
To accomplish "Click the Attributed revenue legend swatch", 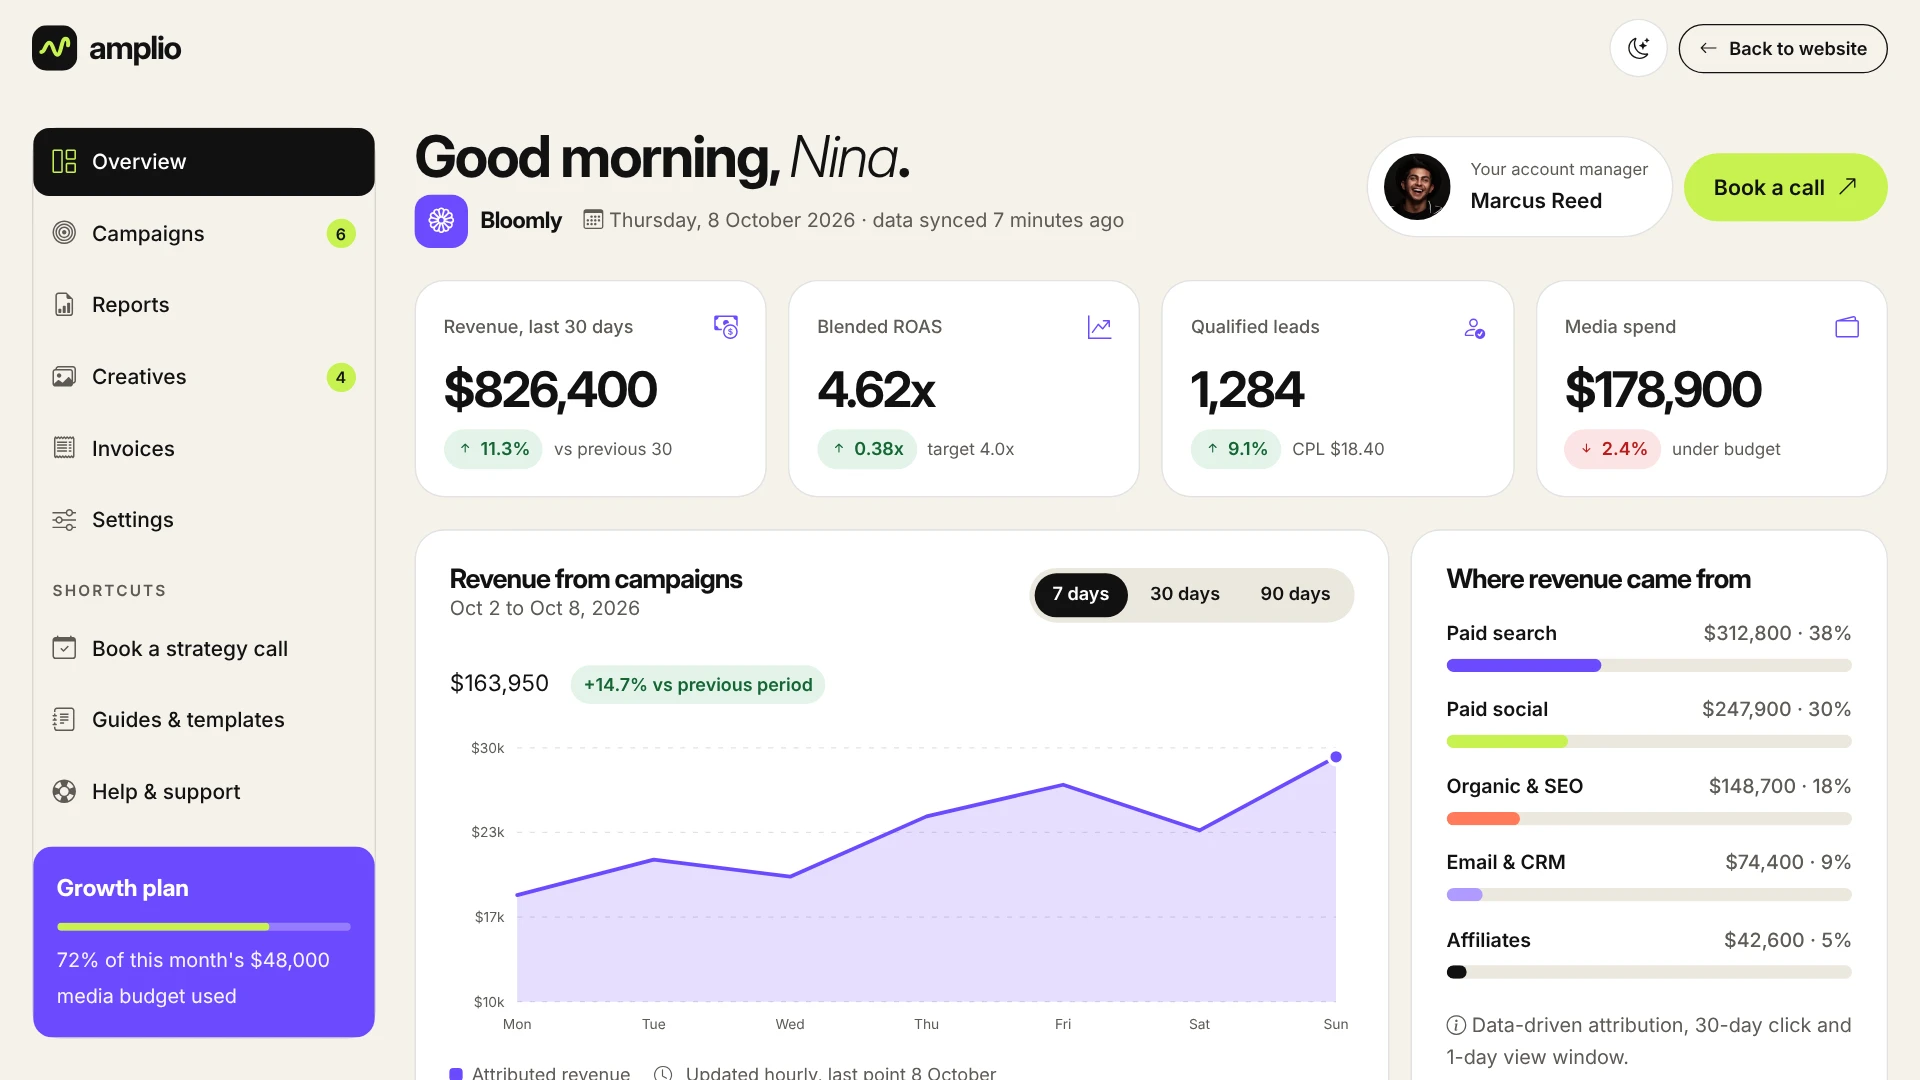I will [456, 1073].
